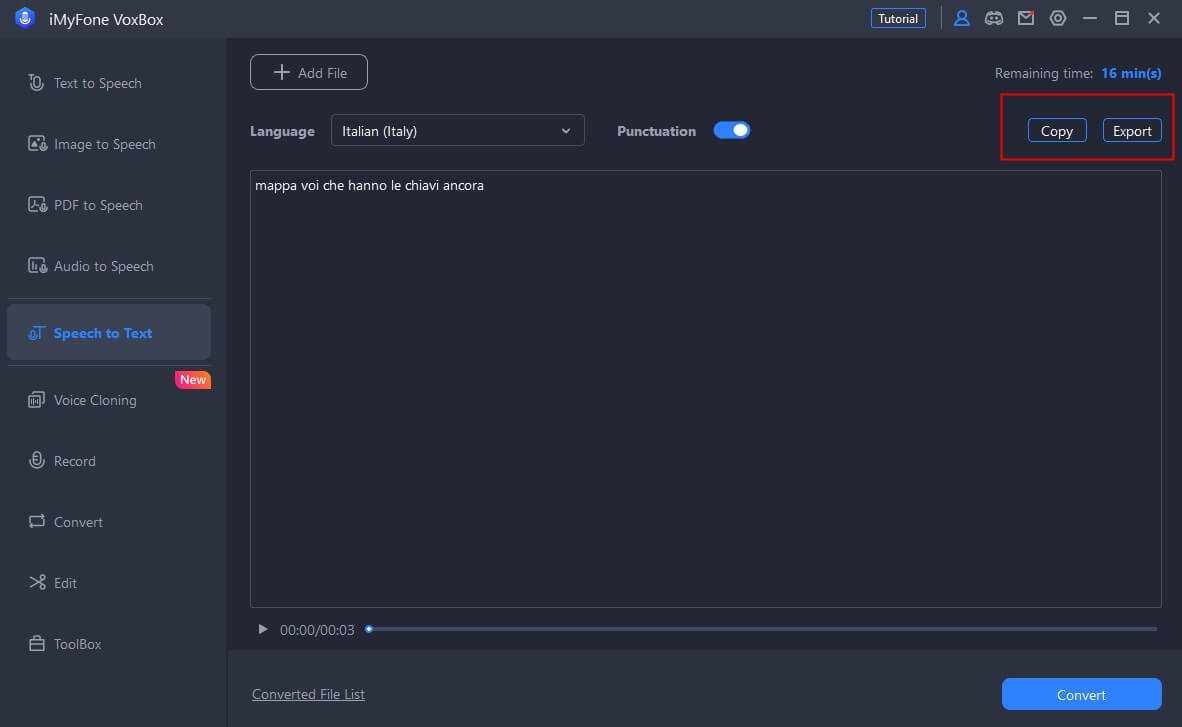Click the 16 min(s) remaining time value
The height and width of the screenshot is (727, 1182).
[1131, 73]
